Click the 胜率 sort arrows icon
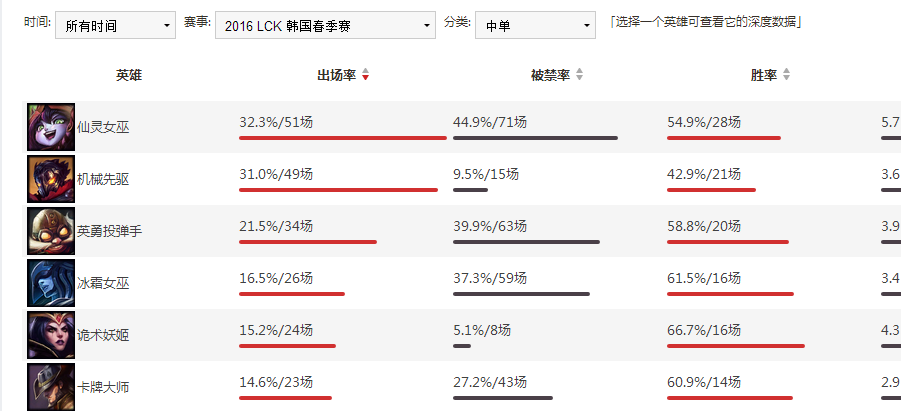 tap(786, 75)
